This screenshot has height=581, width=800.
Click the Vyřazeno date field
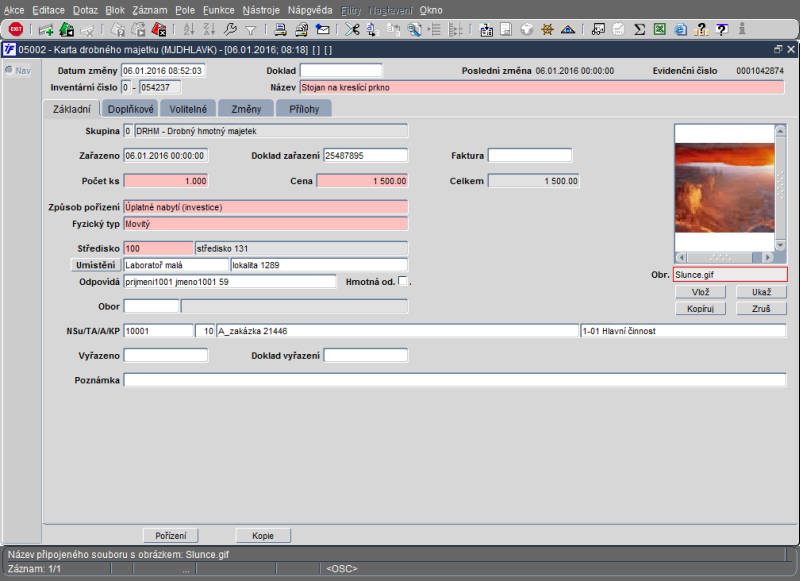pos(166,355)
